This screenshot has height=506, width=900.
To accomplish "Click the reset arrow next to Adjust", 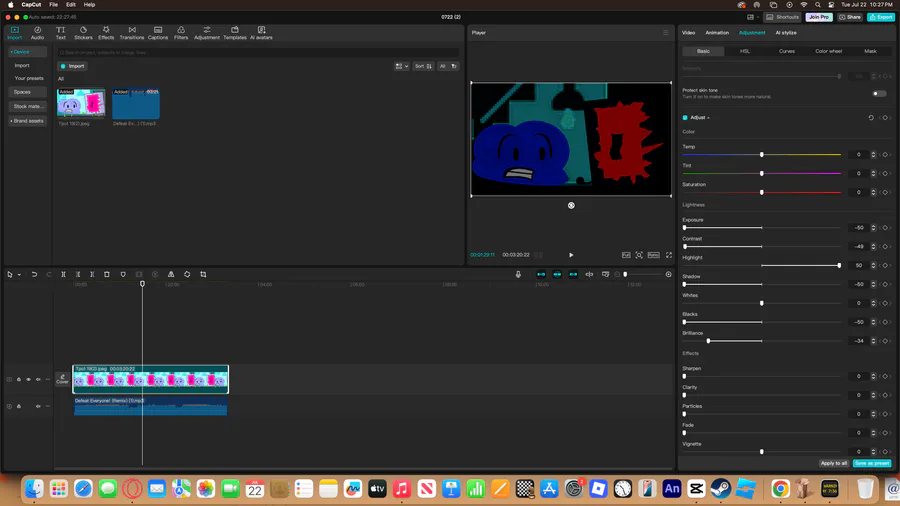I will (x=871, y=118).
